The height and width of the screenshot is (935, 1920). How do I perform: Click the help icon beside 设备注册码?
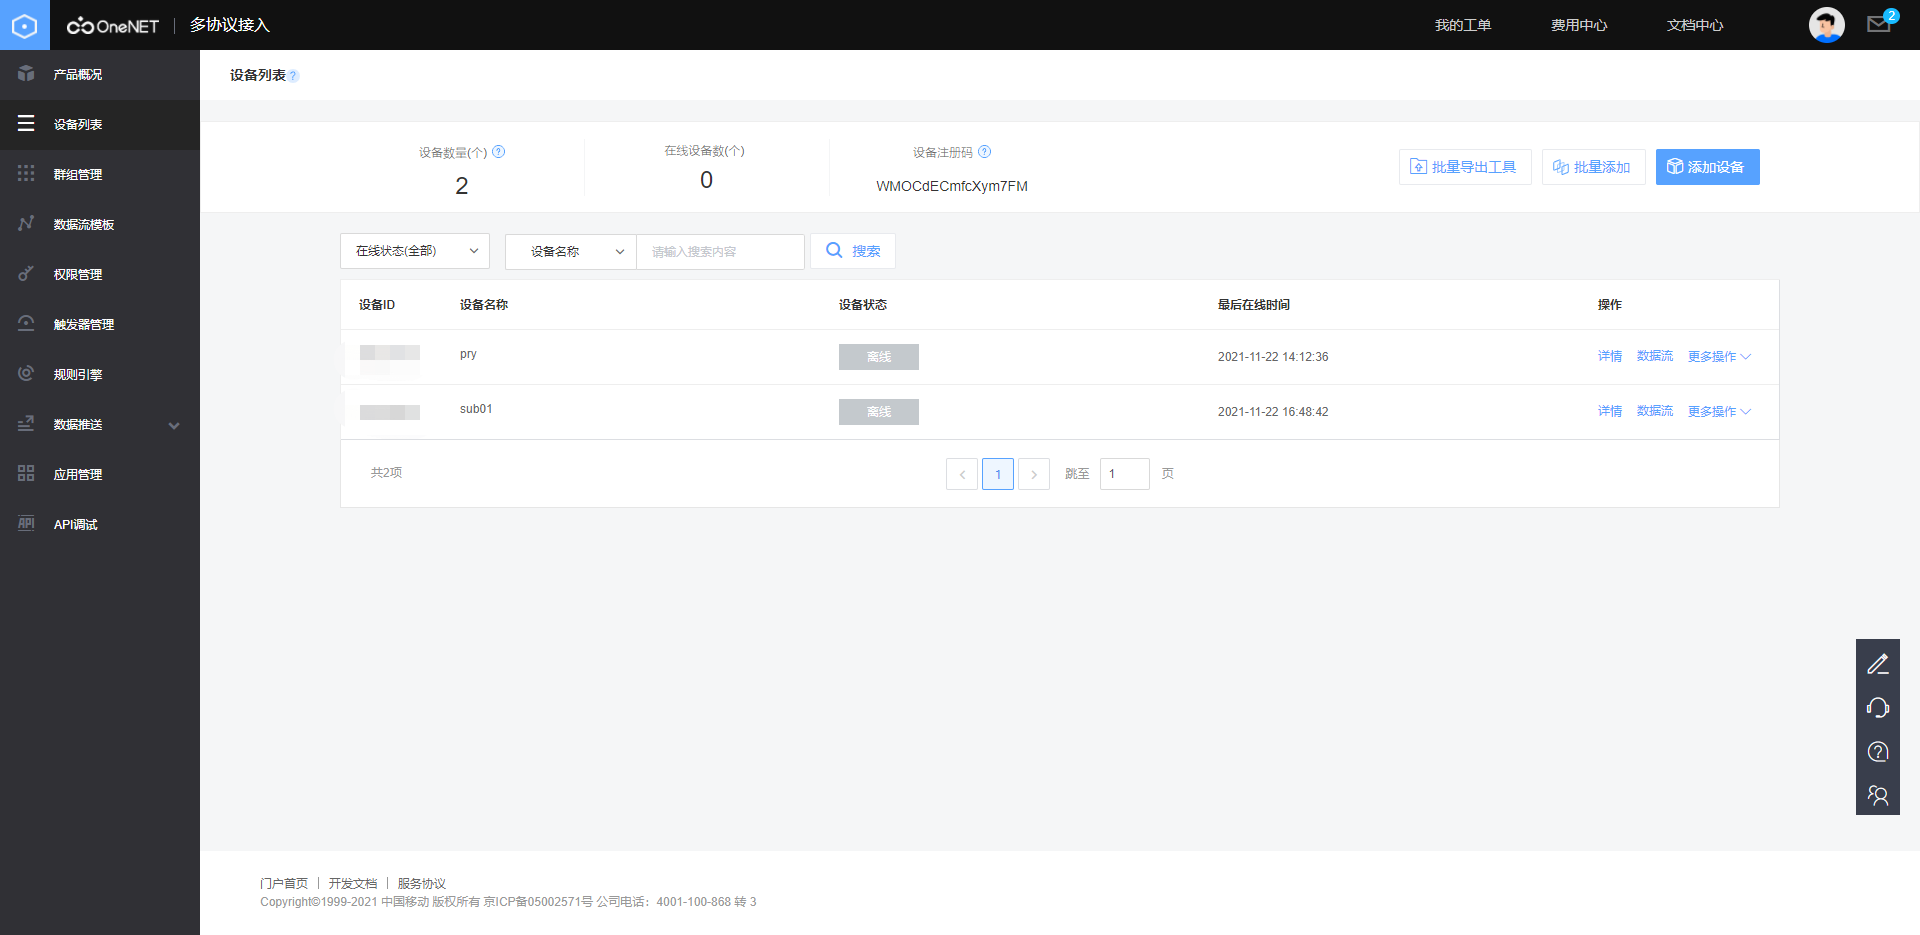point(985,152)
